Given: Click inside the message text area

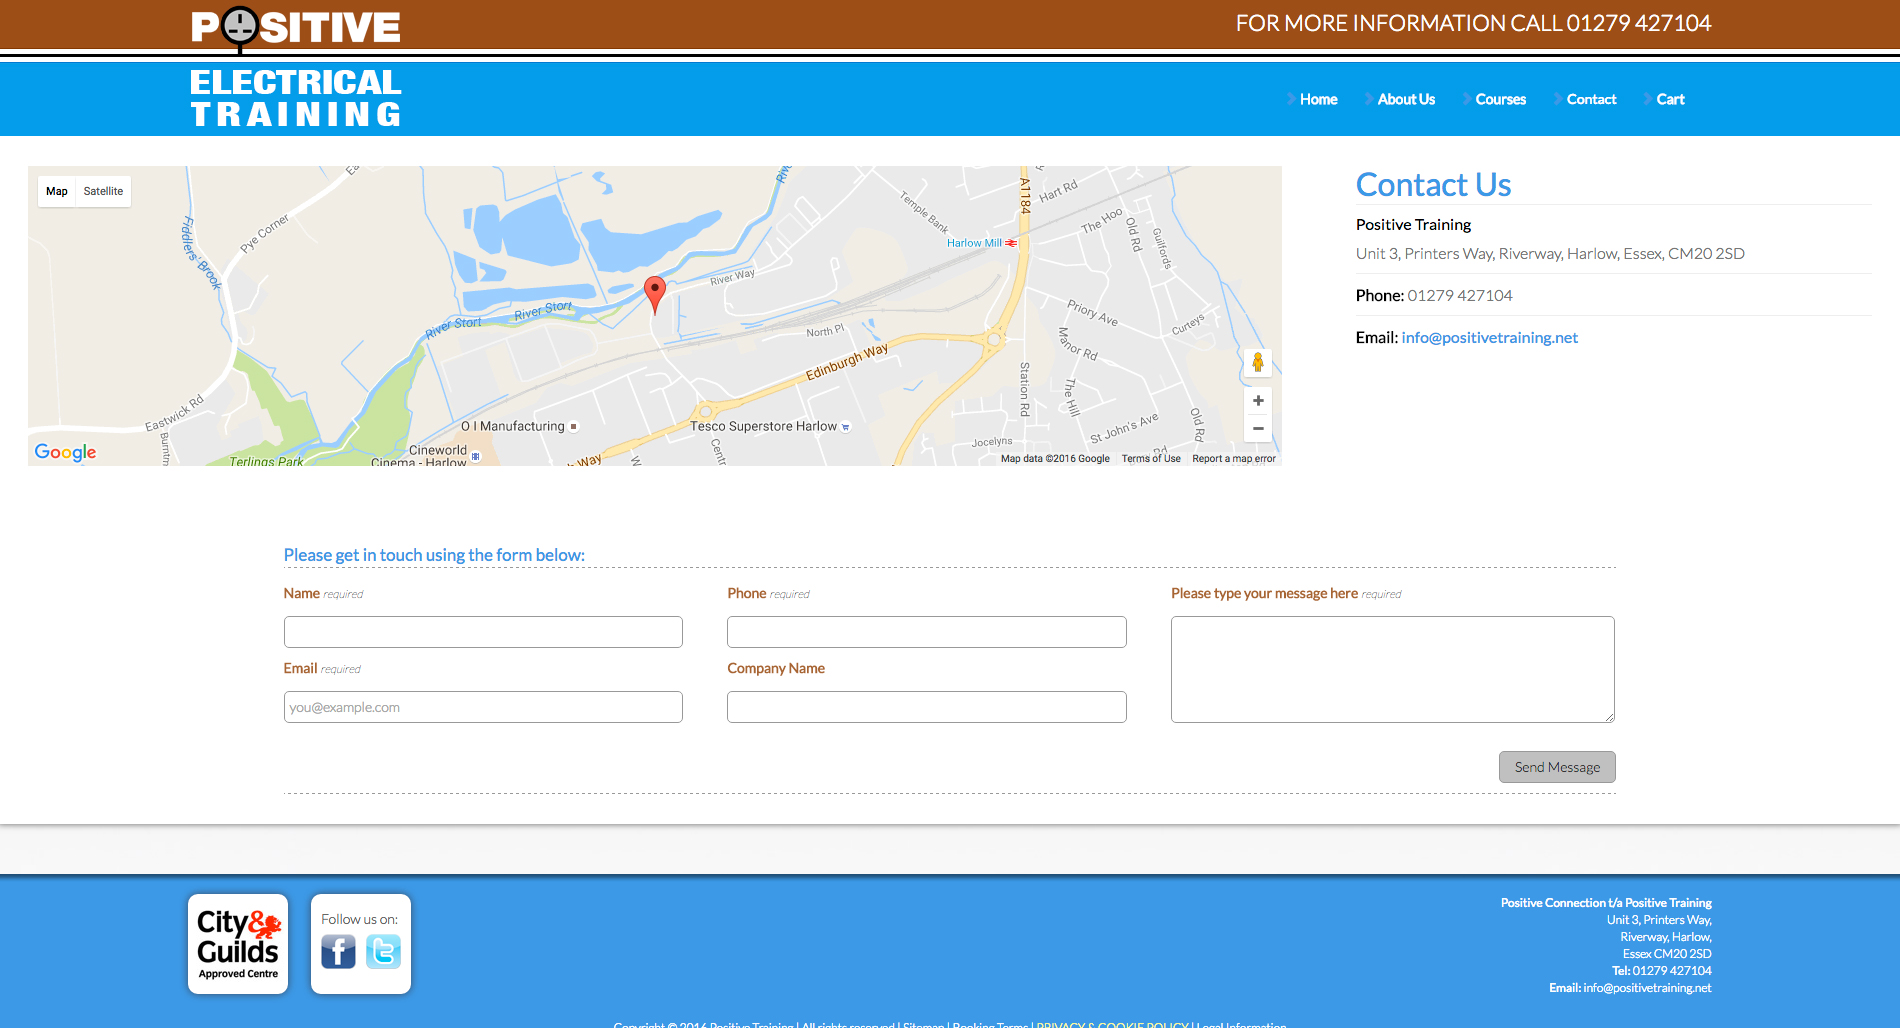Looking at the screenshot, I should 1392,669.
